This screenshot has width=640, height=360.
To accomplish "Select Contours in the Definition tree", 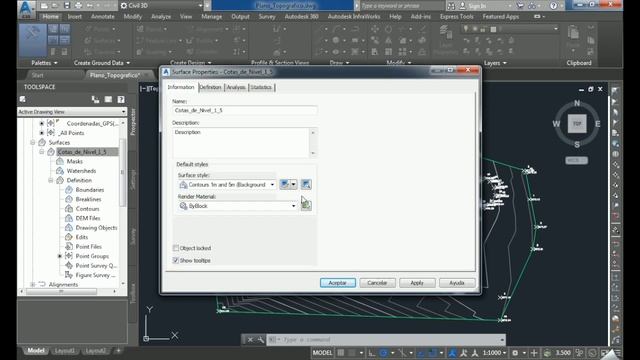I will pos(87,209).
